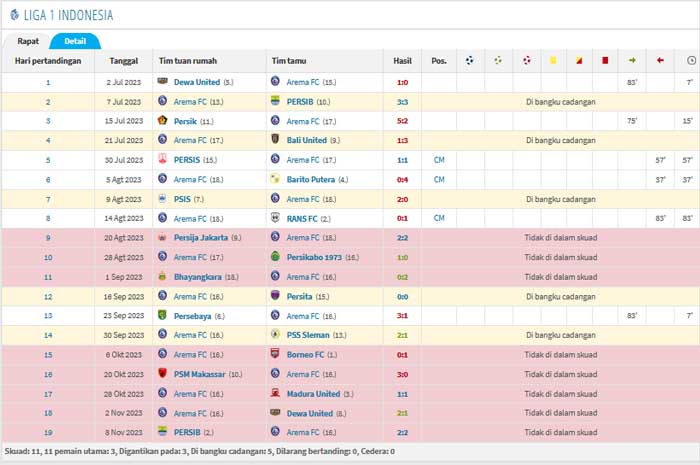This screenshot has width=700, height=465.
Task: Open the Bhayangkara team link
Action: [198, 277]
